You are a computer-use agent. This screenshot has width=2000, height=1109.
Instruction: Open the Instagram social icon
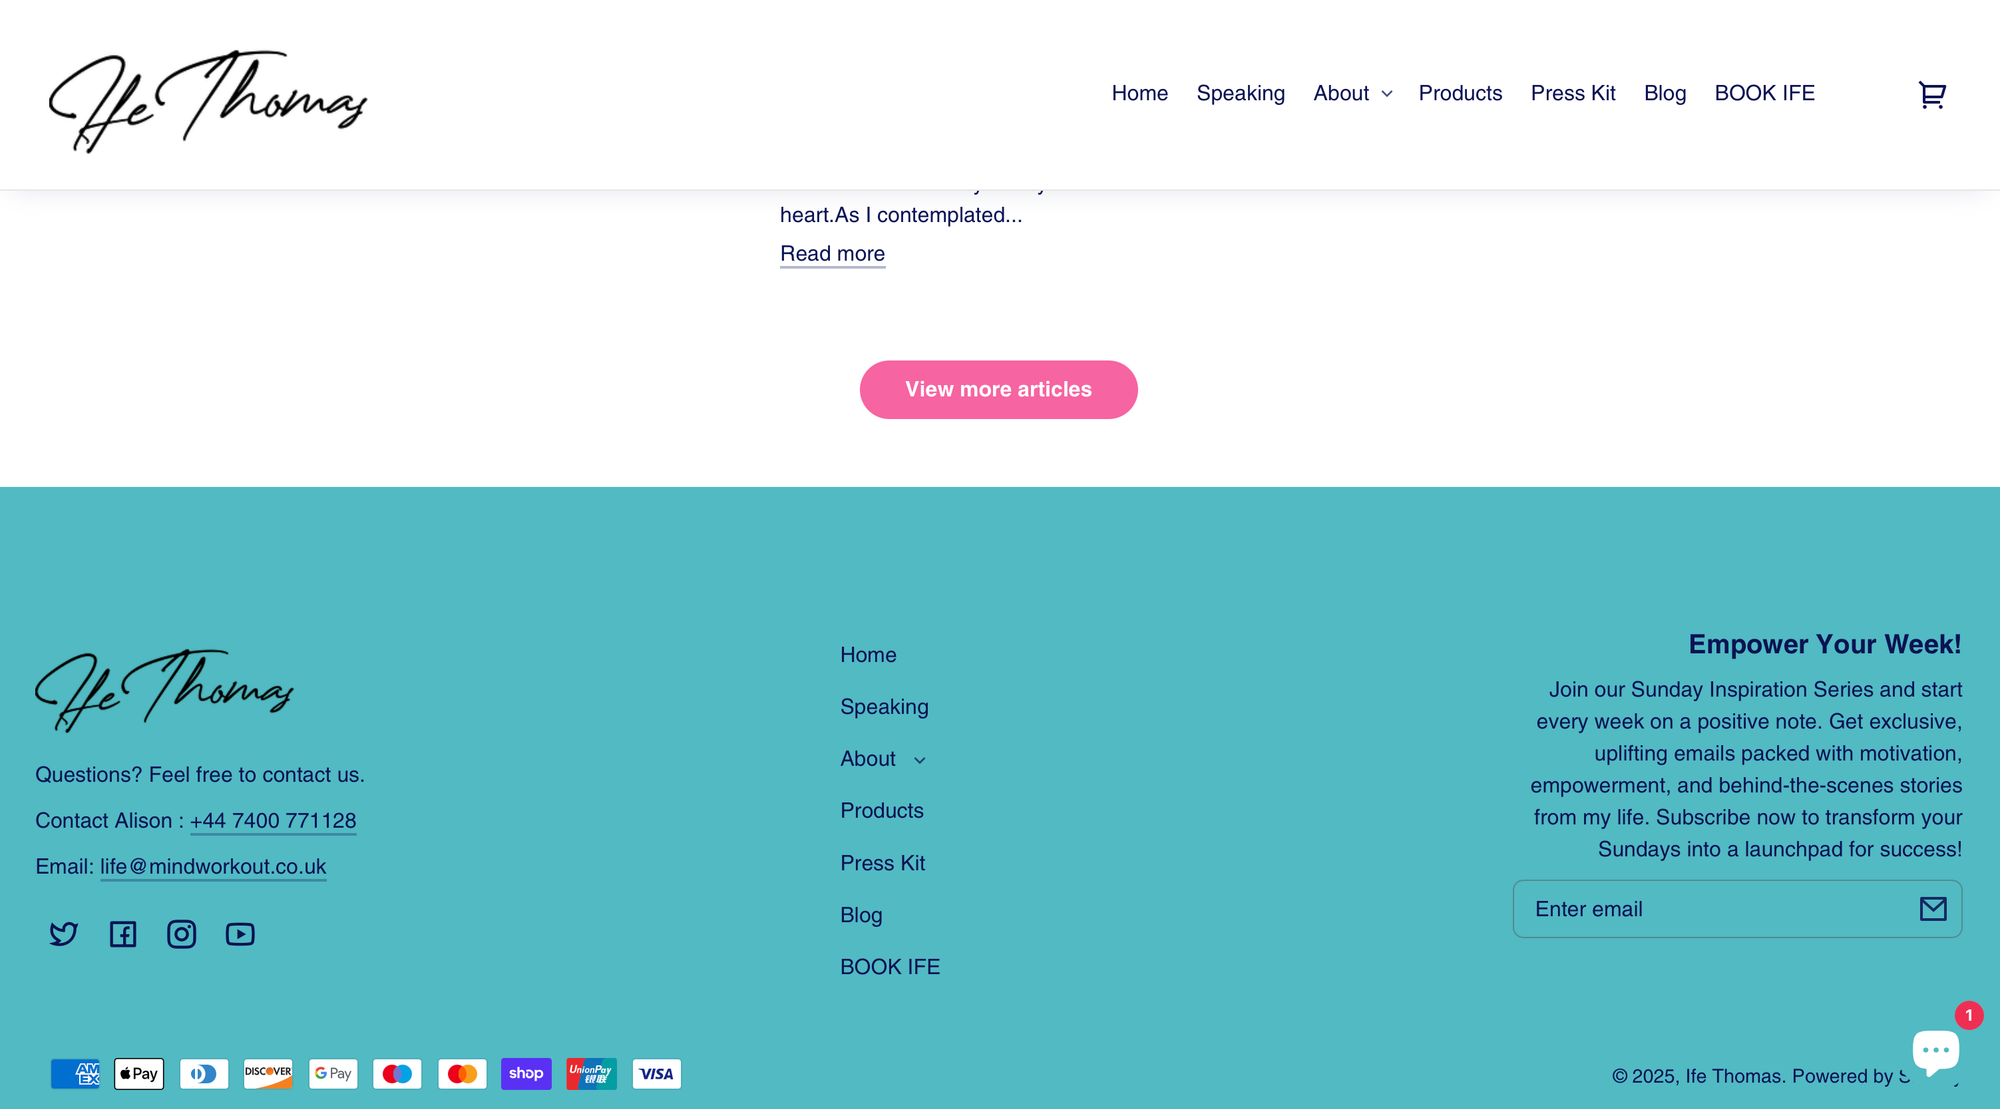pyautogui.click(x=181, y=934)
